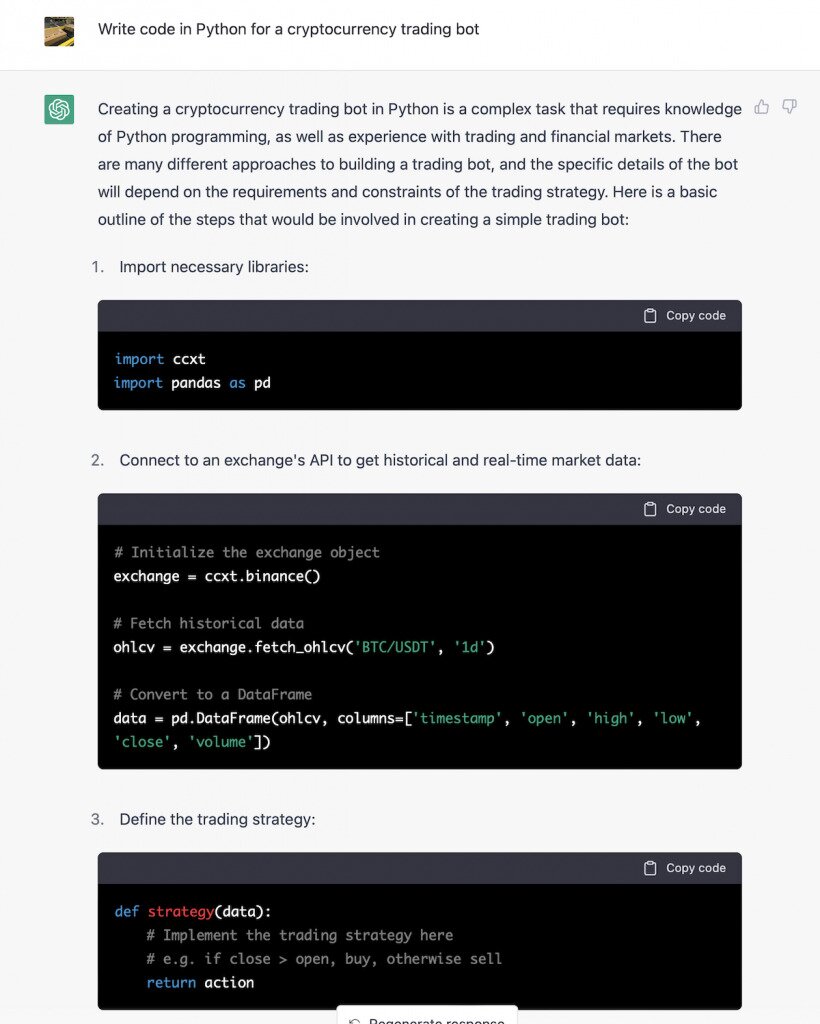
Task: Click the ChatGPT logo avatar
Action: pos(59,109)
